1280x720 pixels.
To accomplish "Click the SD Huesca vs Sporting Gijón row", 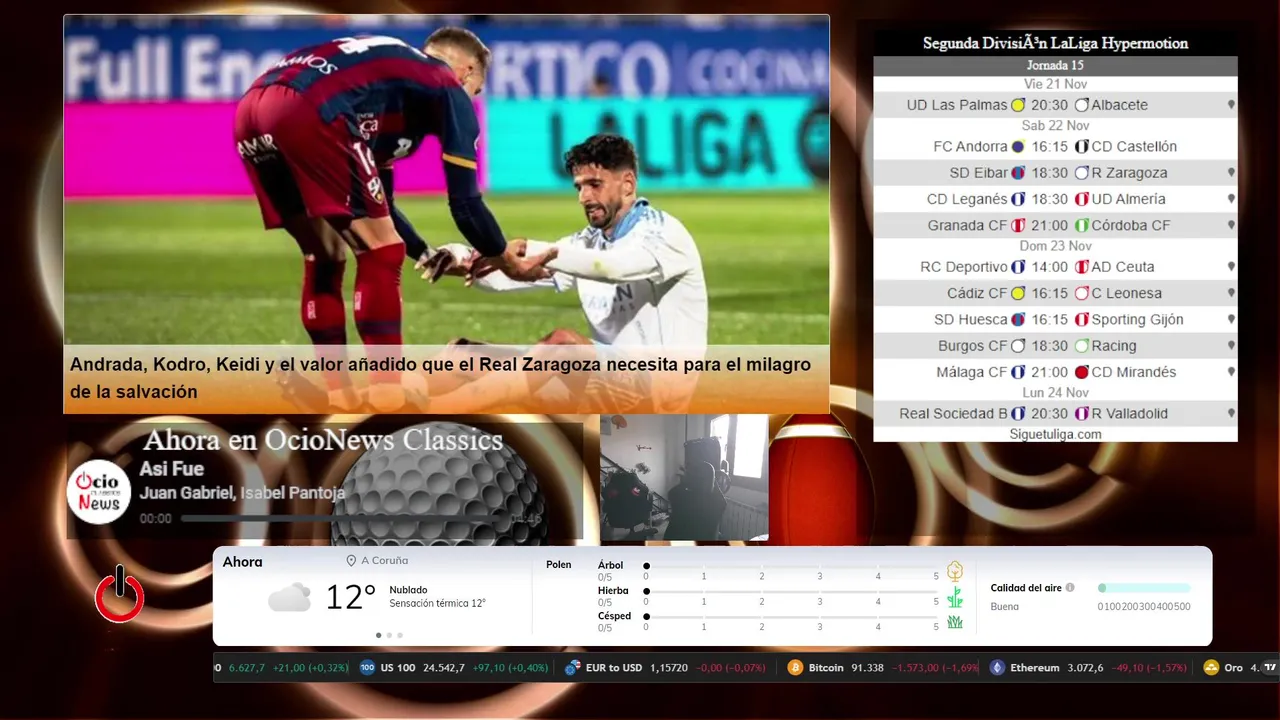I will (1055, 320).
